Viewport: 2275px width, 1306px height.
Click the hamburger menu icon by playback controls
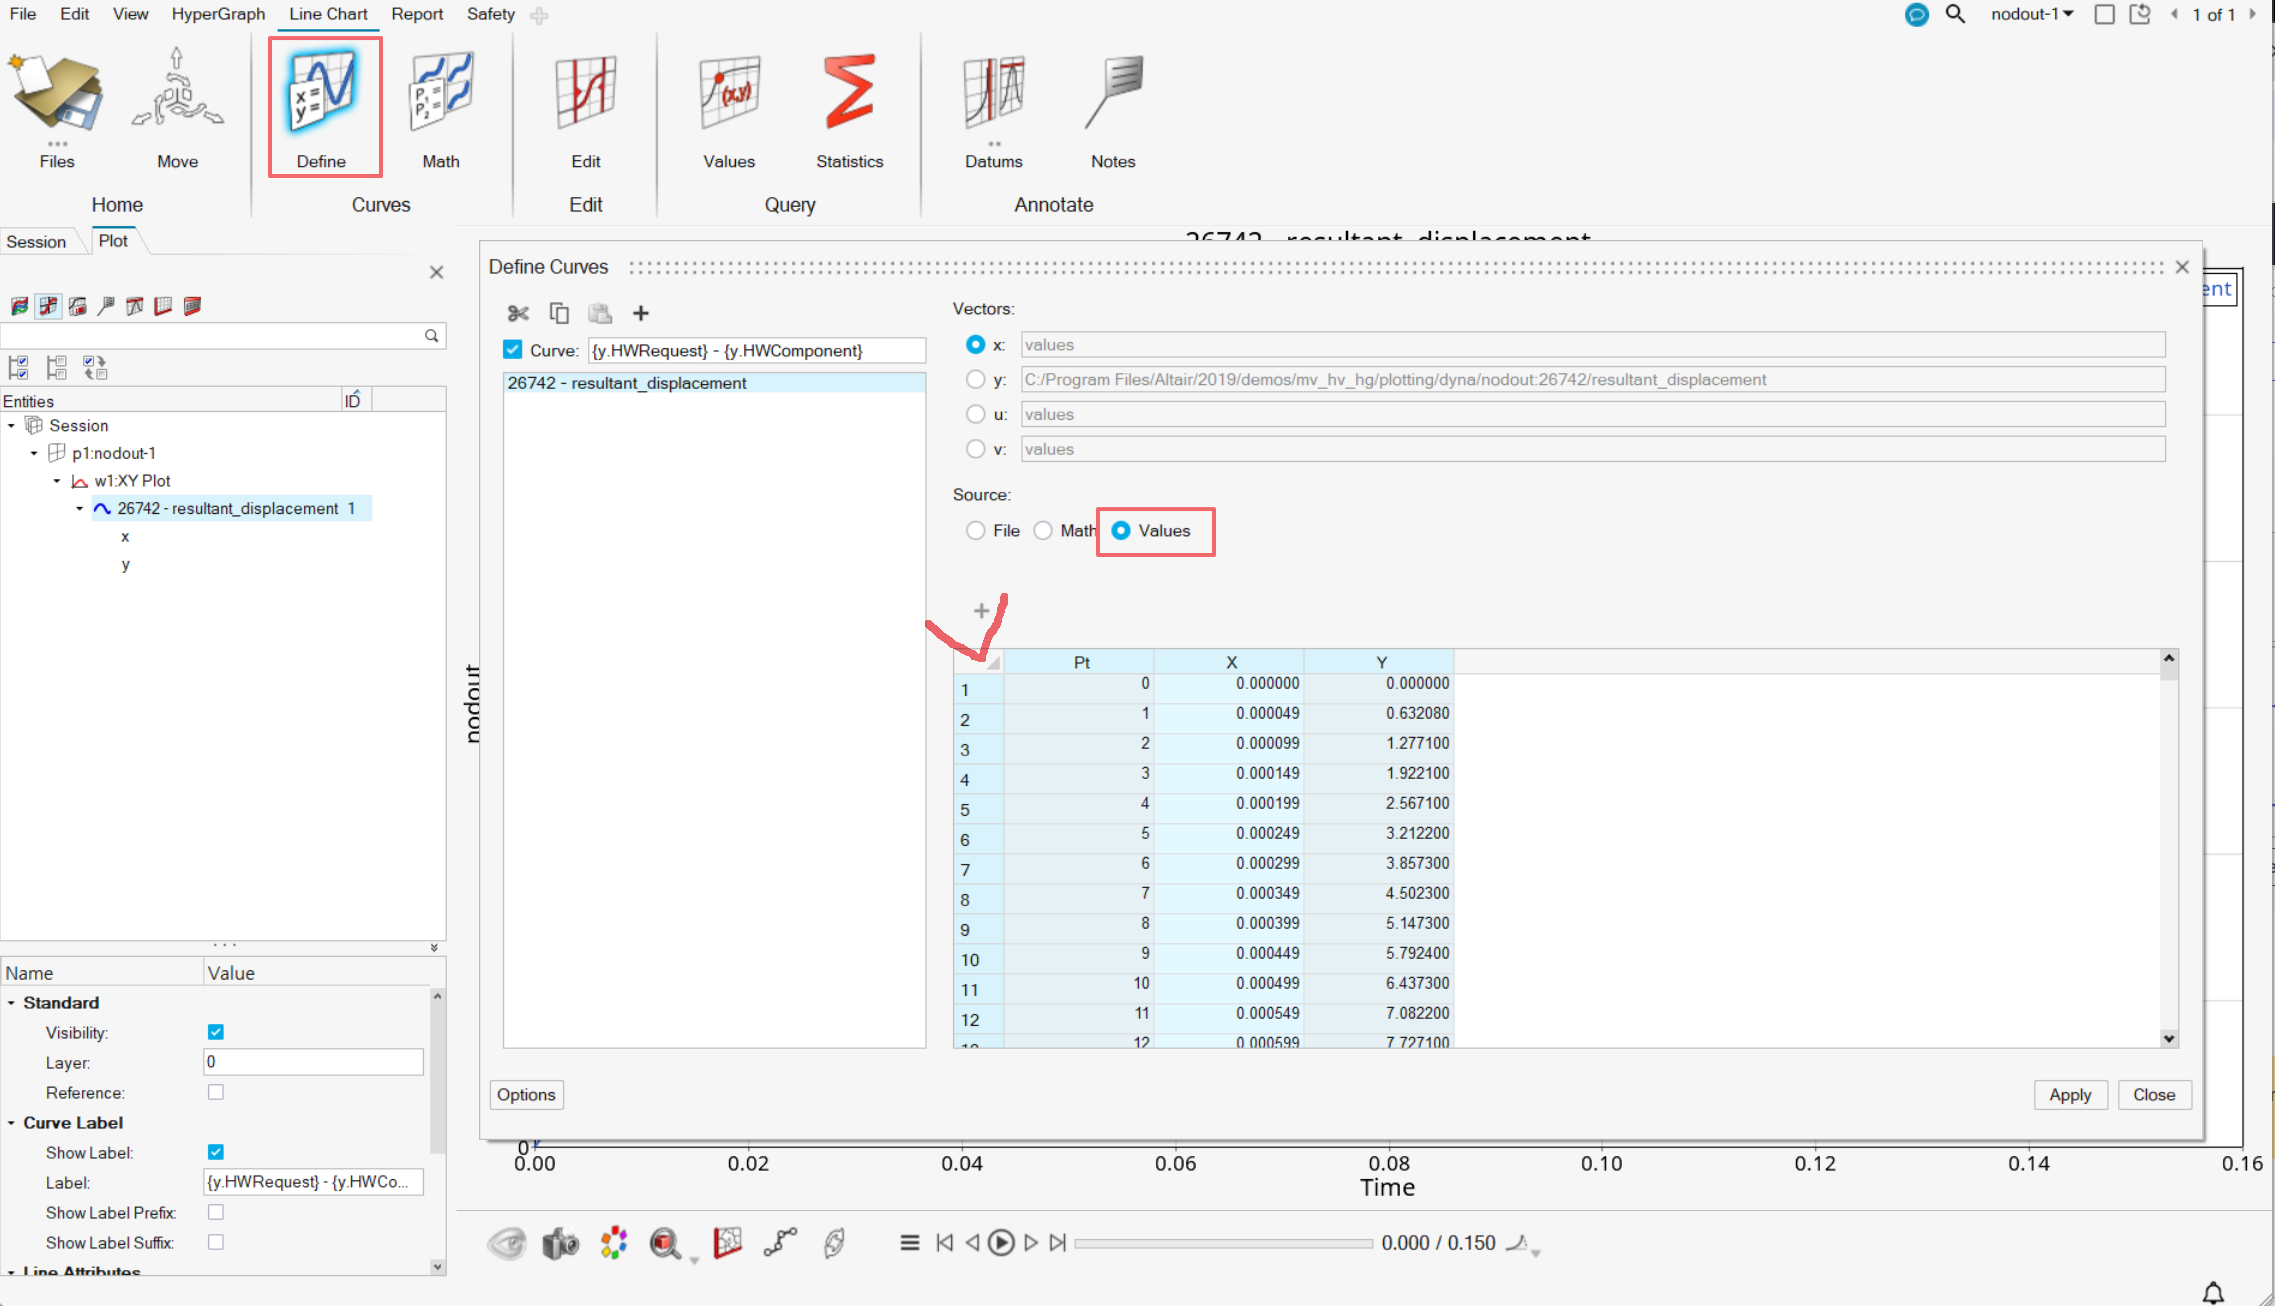click(909, 1243)
